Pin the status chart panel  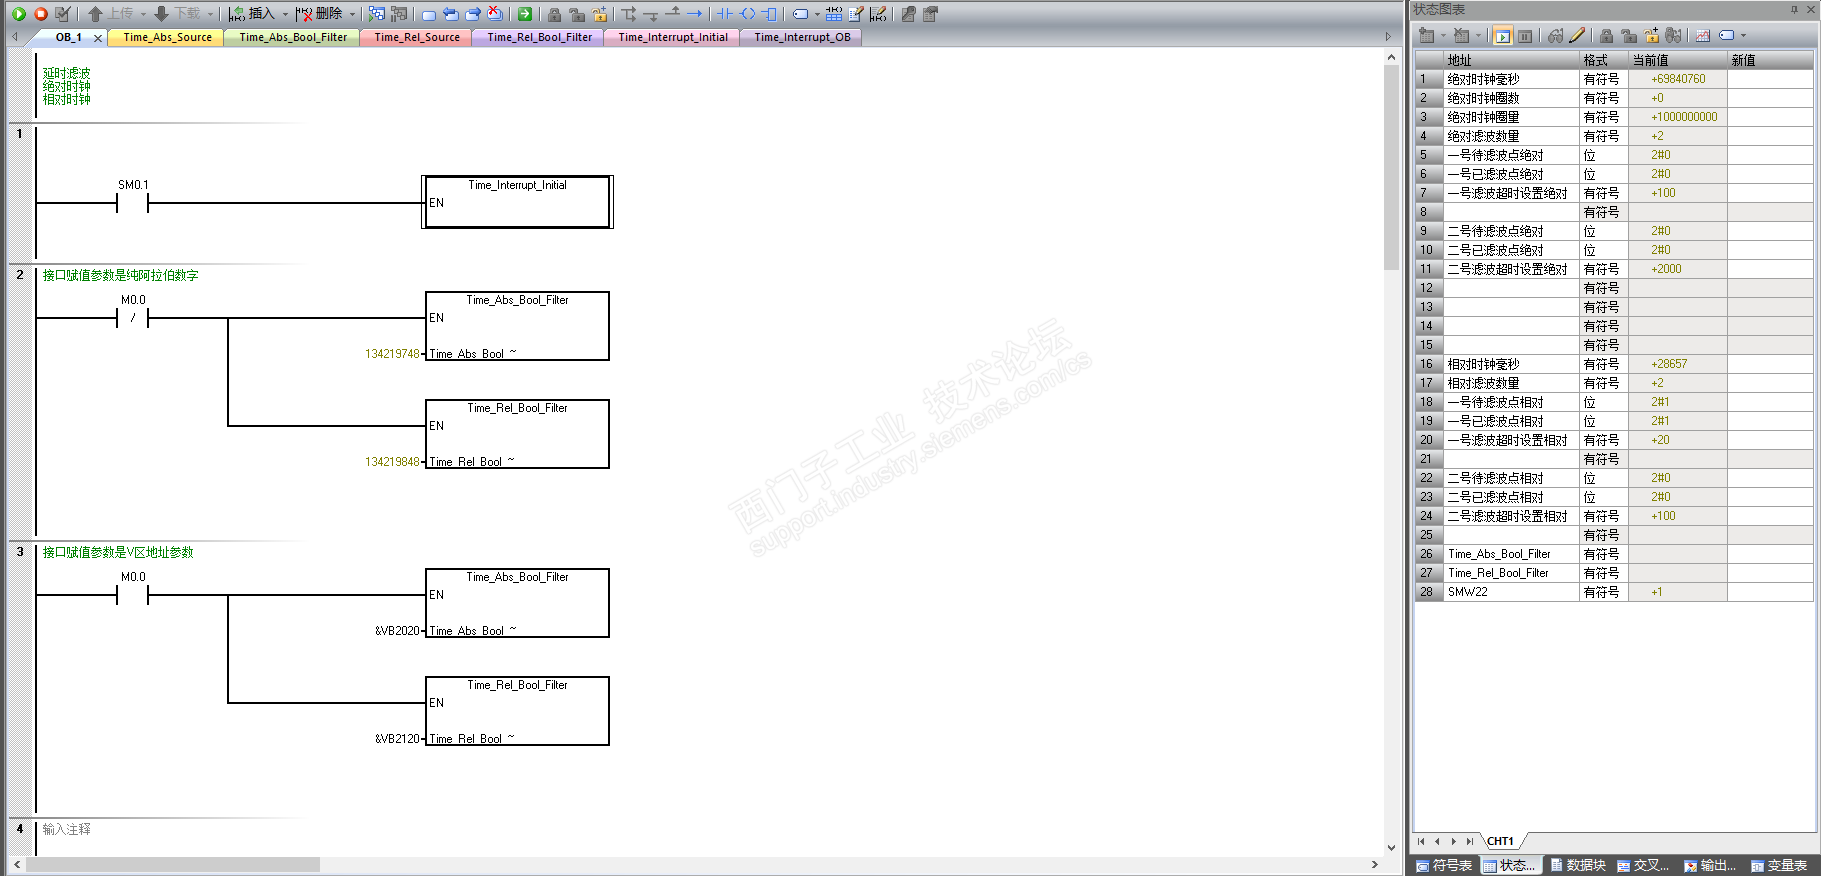point(1794,9)
